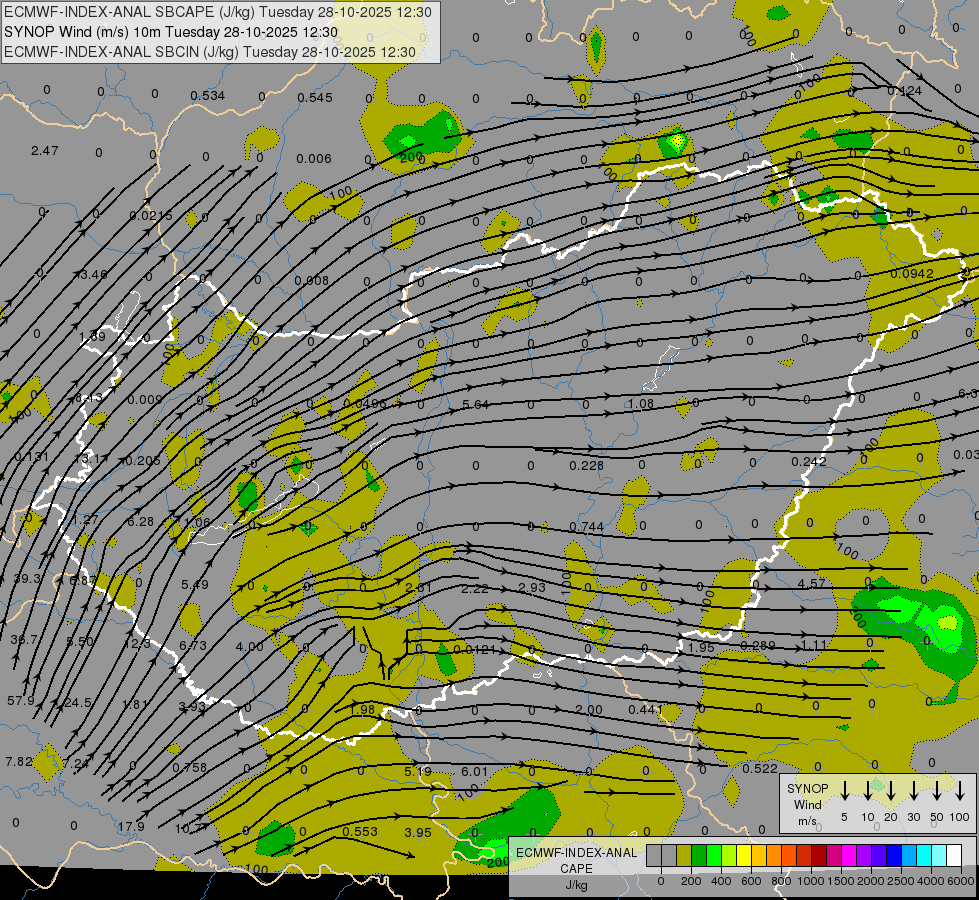This screenshot has width=979, height=900.
Task: Click the 'SYNOP Wind m/s' legend title
Action: 807,804
